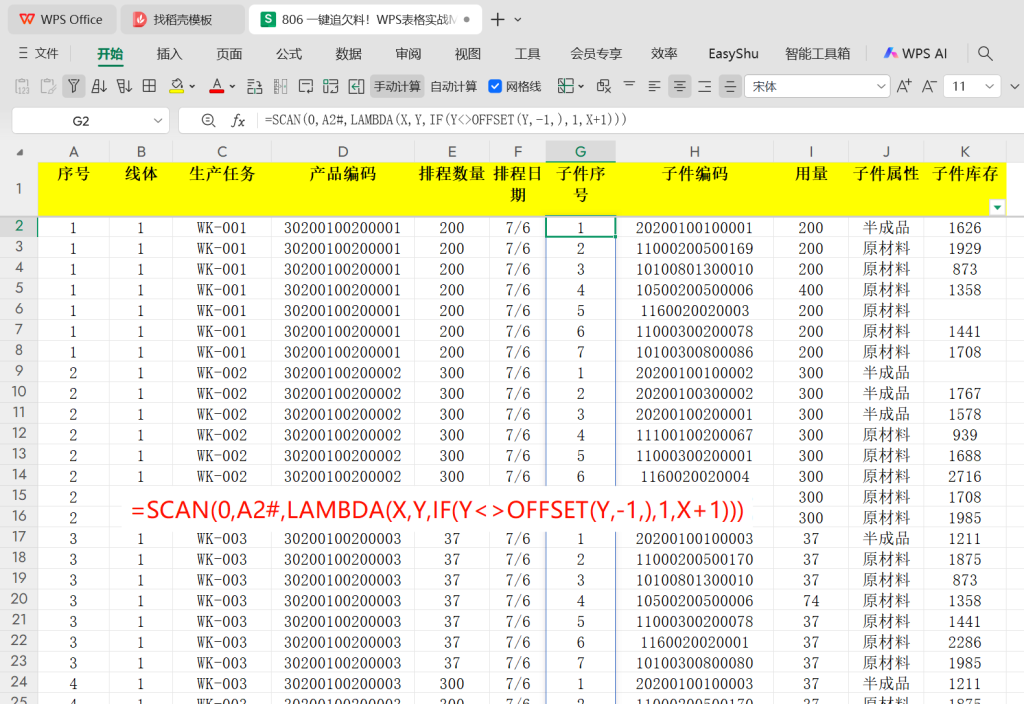The height and width of the screenshot is (704, 1024).
Task: Apply the red font color
Action: click(x=217, y=86)
